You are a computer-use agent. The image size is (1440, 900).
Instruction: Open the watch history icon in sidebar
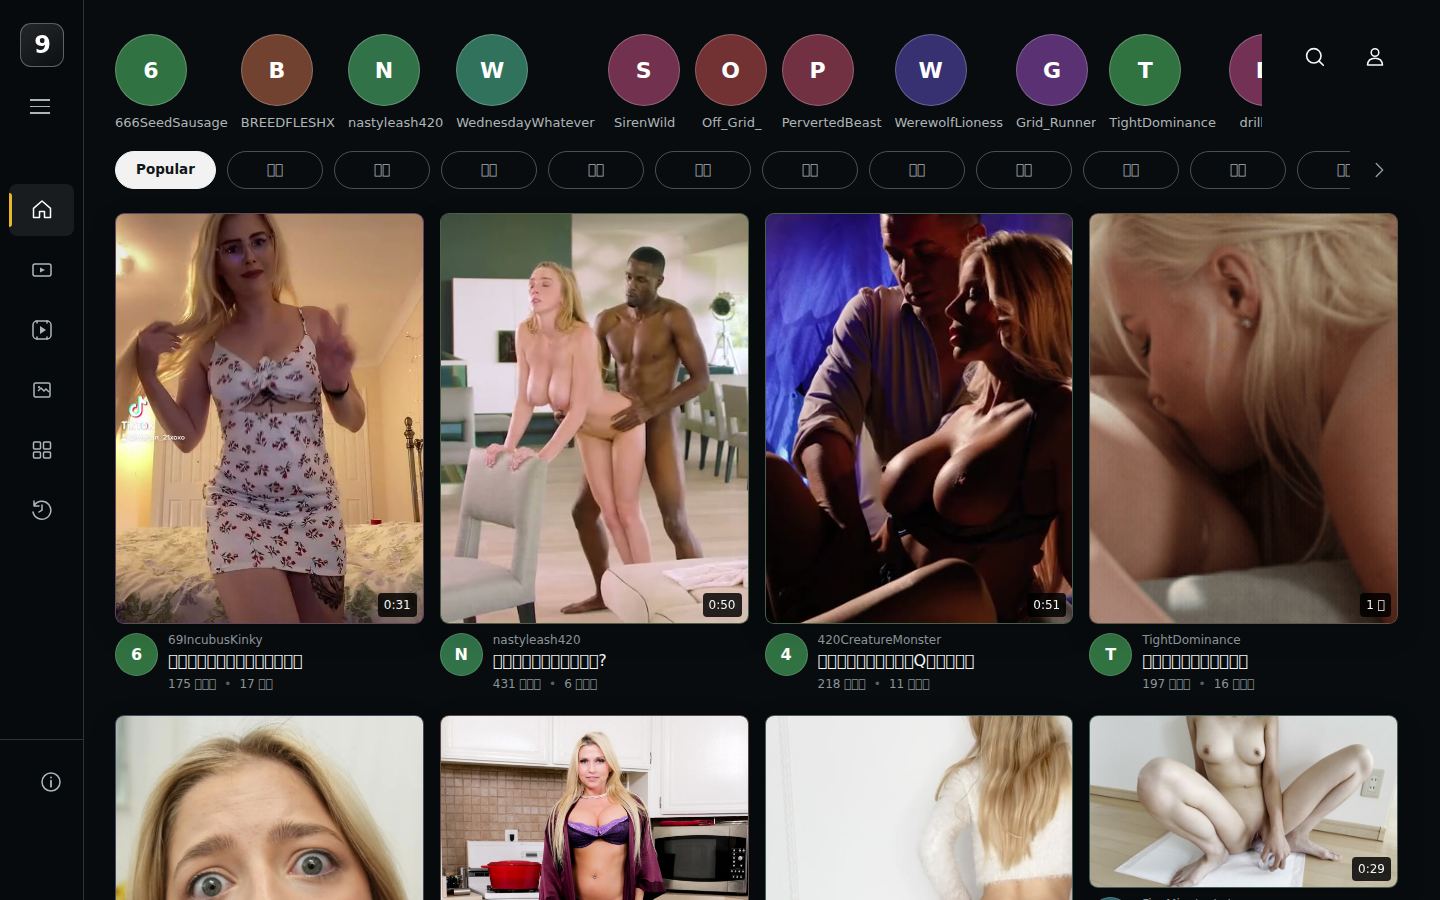42,510
